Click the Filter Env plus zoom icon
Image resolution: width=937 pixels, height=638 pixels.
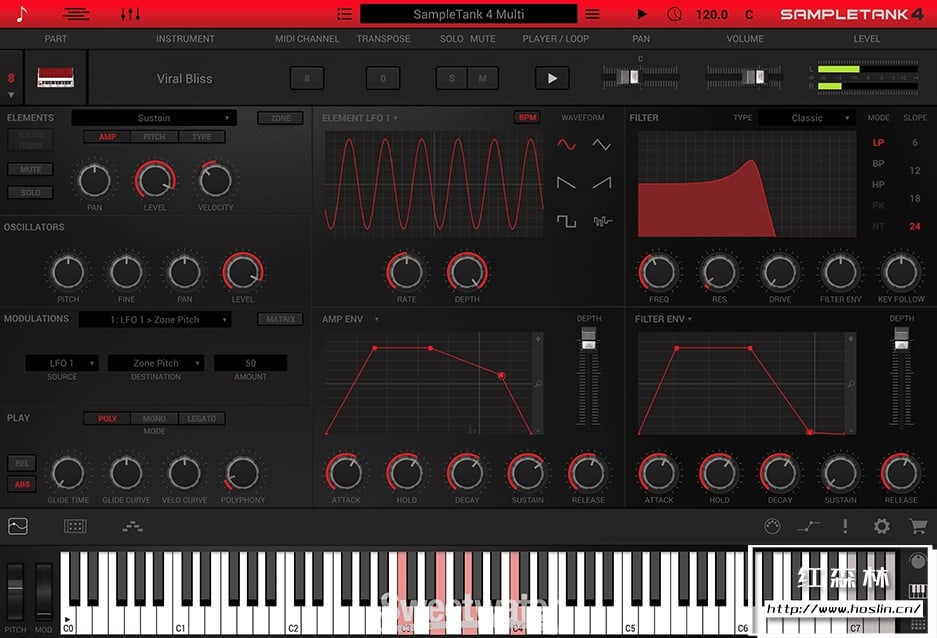click(x=851, y=339)
